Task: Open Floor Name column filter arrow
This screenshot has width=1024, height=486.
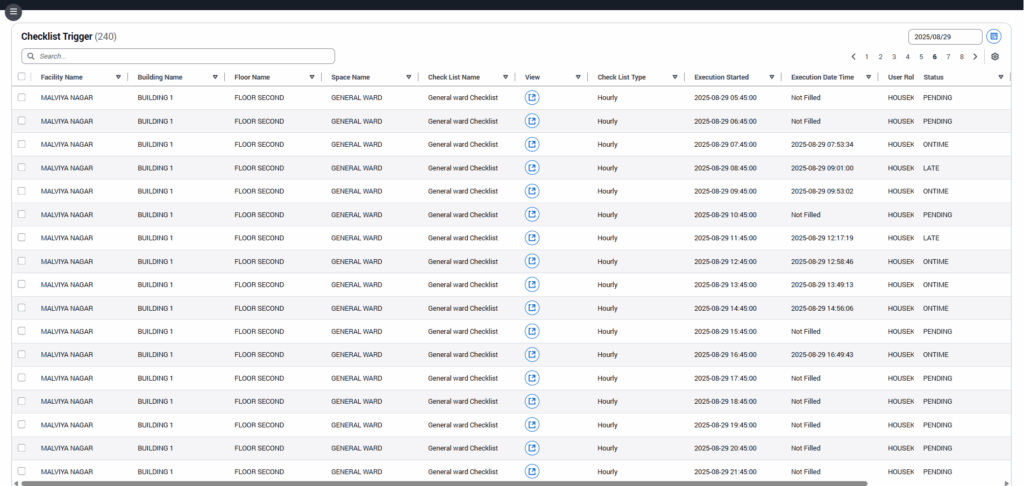Action: (312, 77)
